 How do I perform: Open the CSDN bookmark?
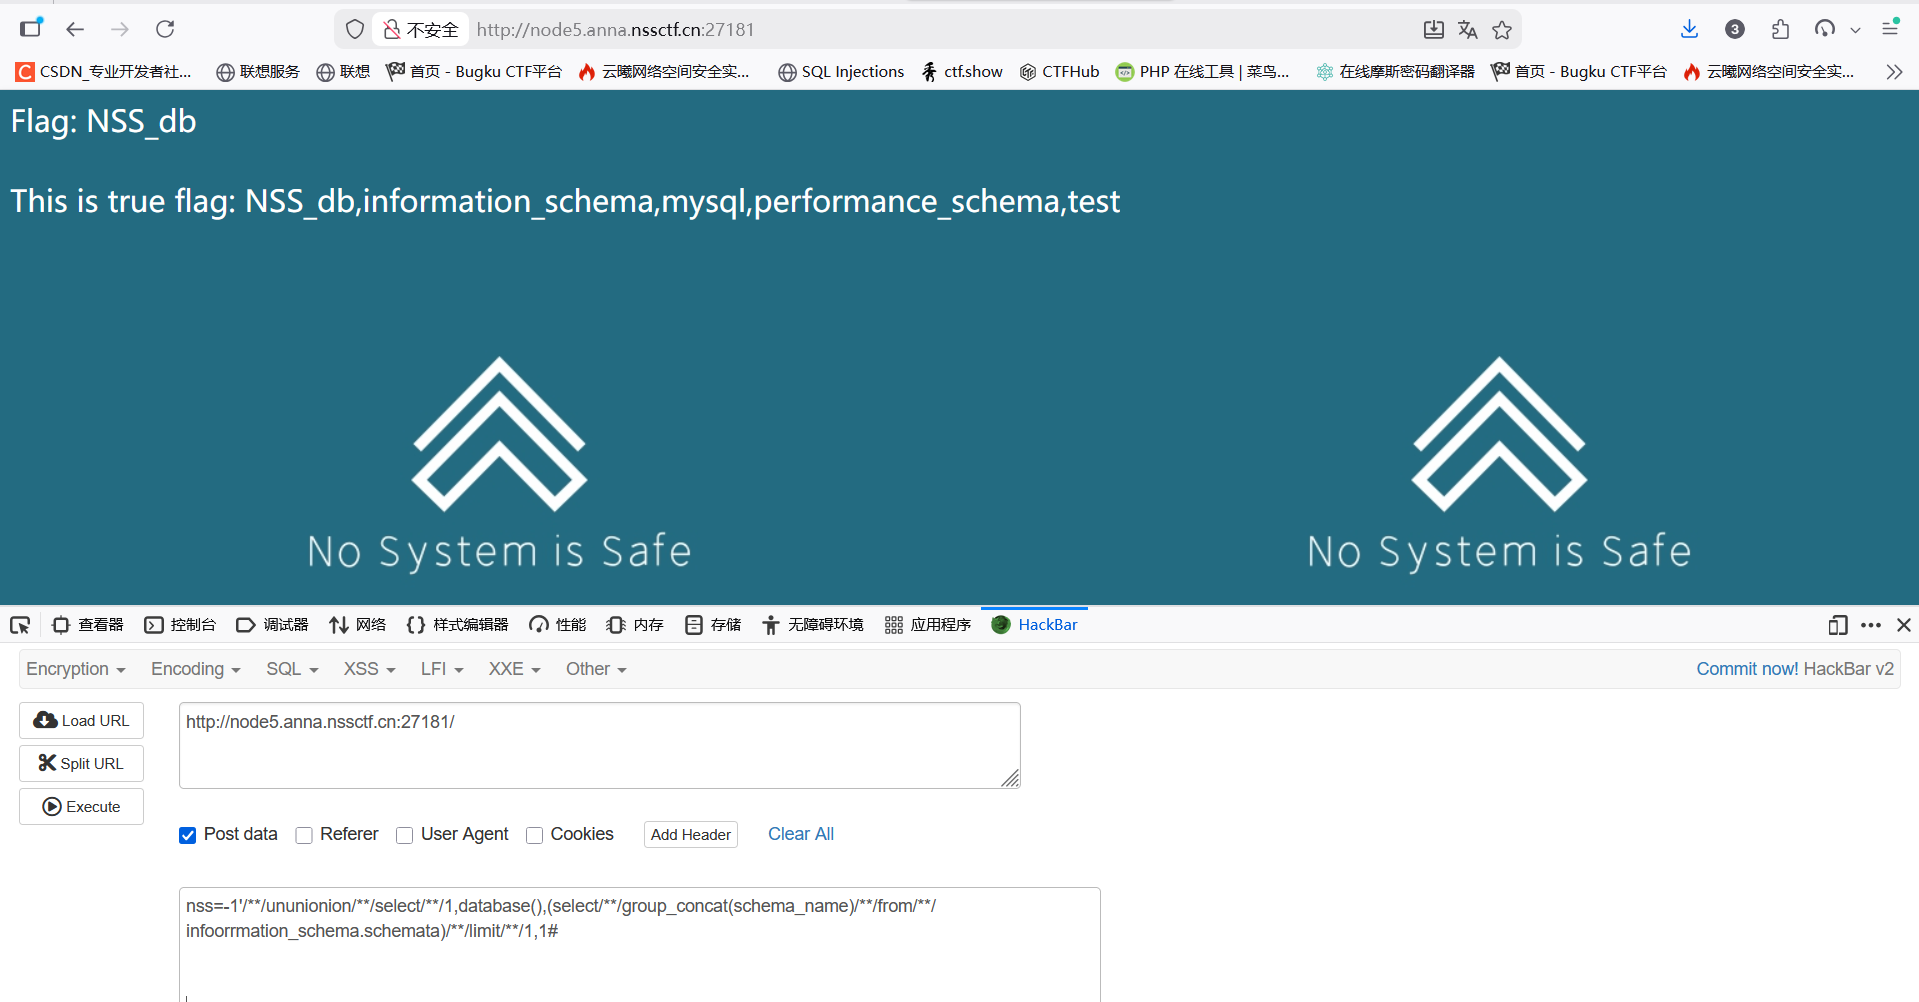pyautogui.click(x=104, y=72)
